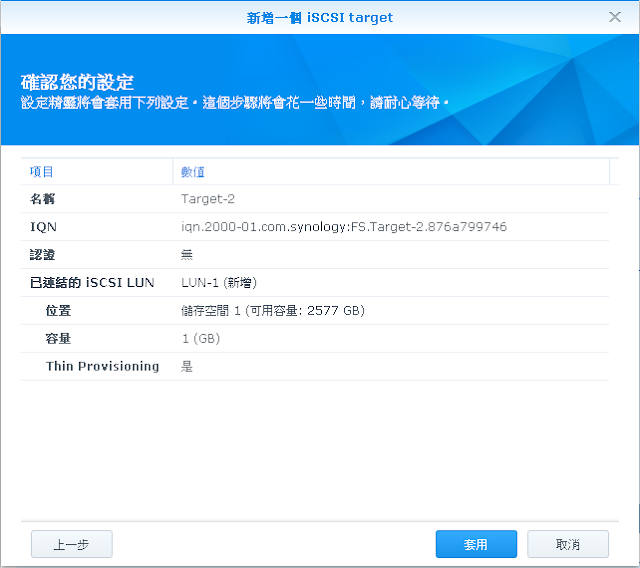
Task: Click the 項目 column header
Action: pos(42,172)
